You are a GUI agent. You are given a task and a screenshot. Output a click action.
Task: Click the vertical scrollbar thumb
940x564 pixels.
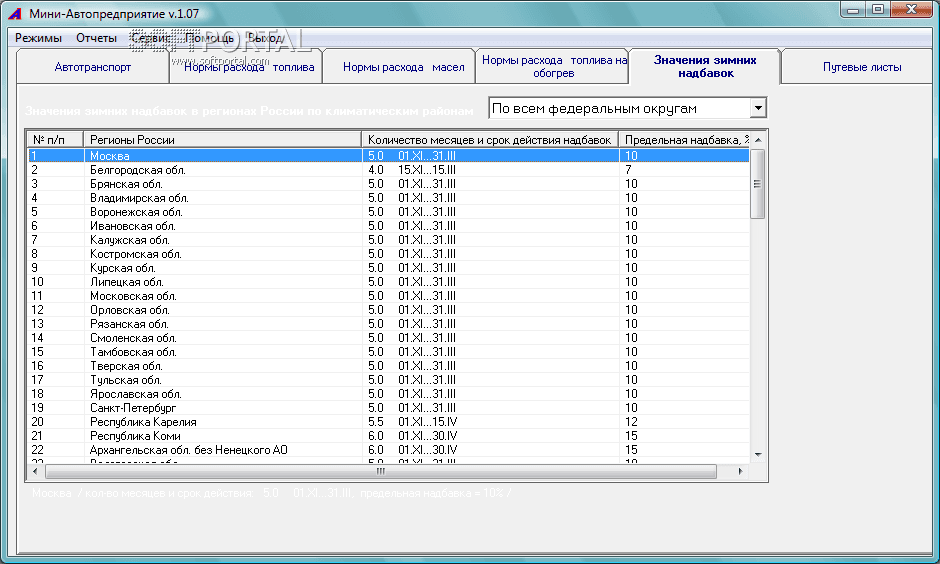pyautogui.click(x=758, y=184)
